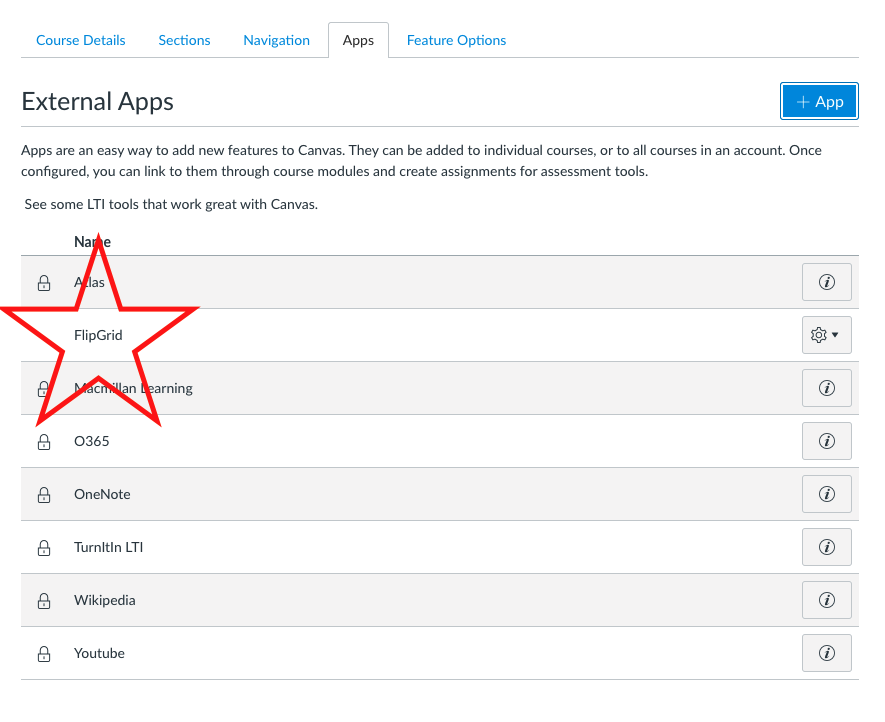This screenshot has height=722, width=885.
Task: Select the lock icon beside Wikipedia
Action: click(x=44, y=601)
